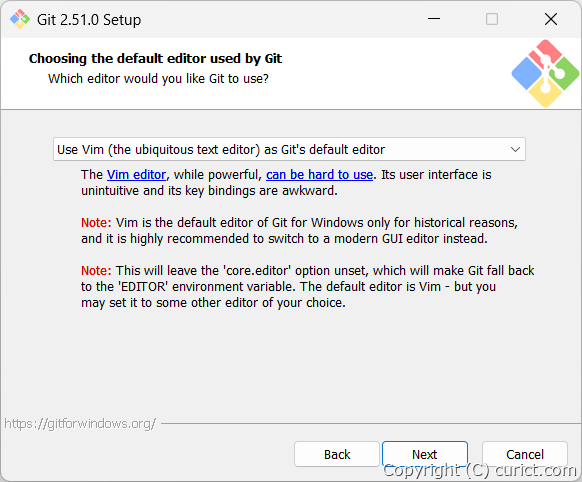
Task: Open the default editor combo box
Action: click(x=289, y=149)
